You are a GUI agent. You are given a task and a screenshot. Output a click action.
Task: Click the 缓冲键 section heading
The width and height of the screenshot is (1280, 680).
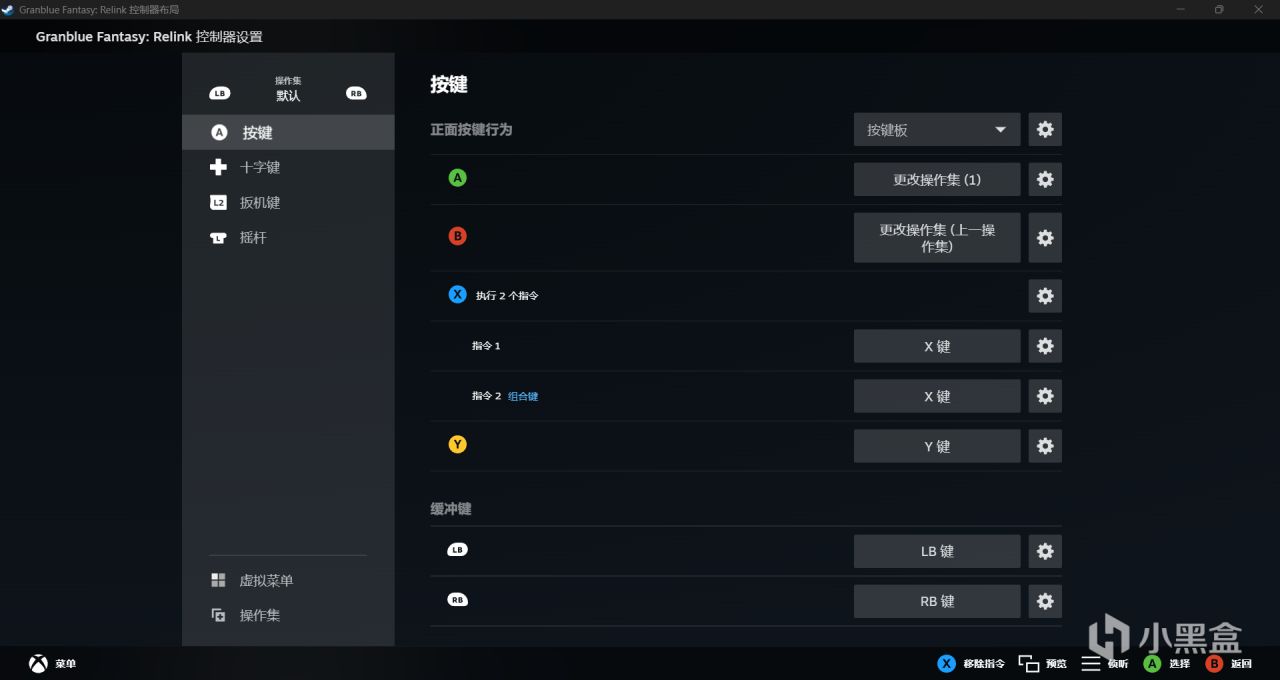[450, 508]
